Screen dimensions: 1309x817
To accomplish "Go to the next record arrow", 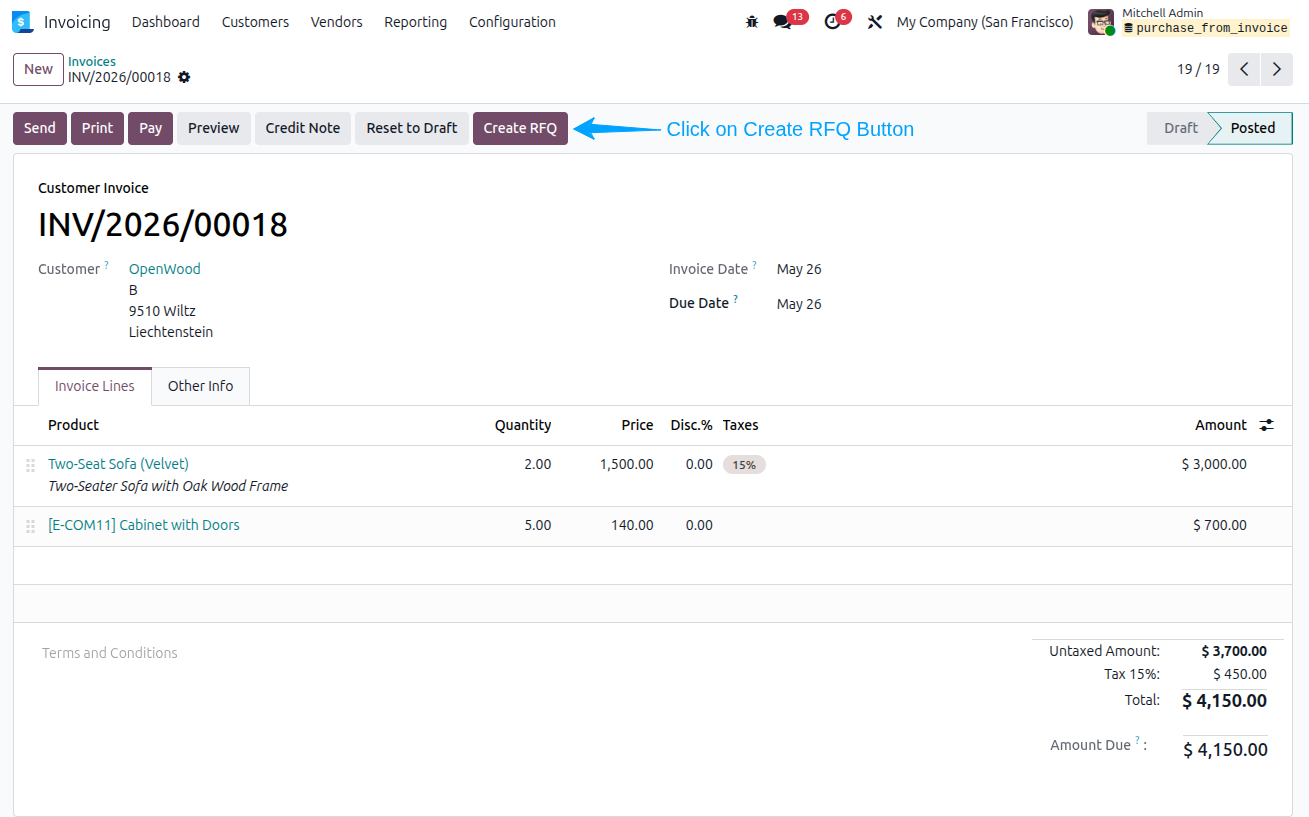I will point(1277,69).
